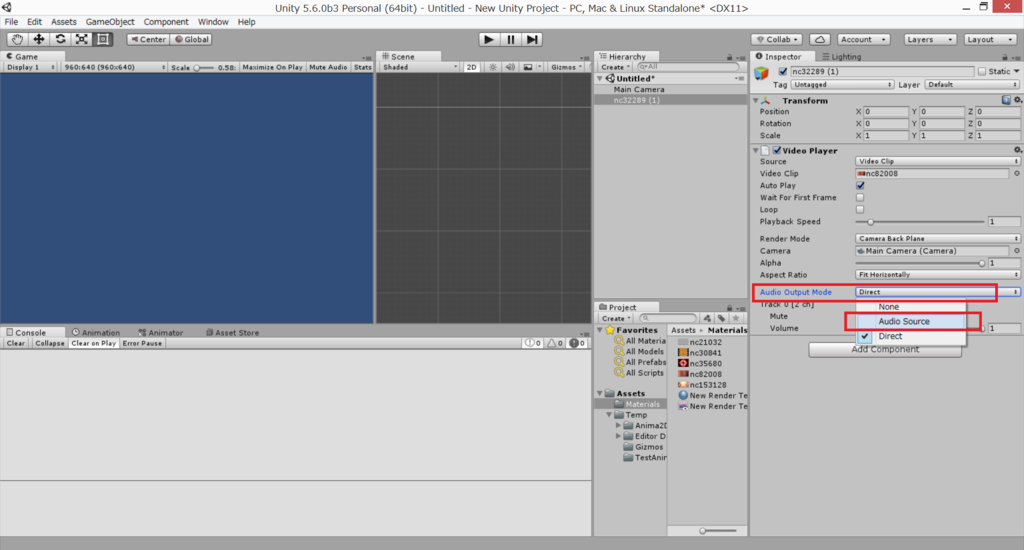
Task: Select nc35680 asset in Project
Action: [705, 363]
